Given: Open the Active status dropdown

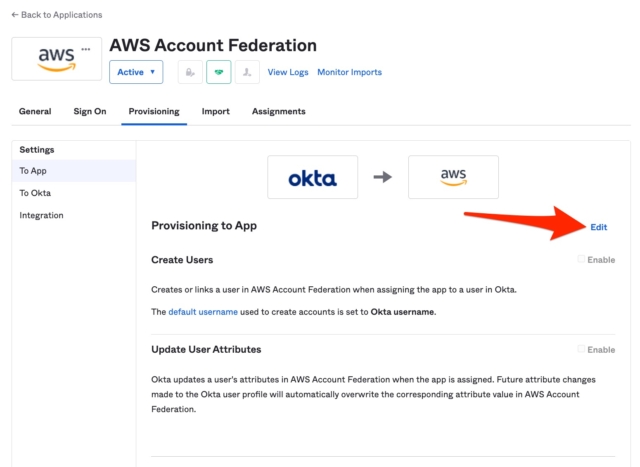Looking at the screenshot, I should pyautogui.click(x=136, y=72).
